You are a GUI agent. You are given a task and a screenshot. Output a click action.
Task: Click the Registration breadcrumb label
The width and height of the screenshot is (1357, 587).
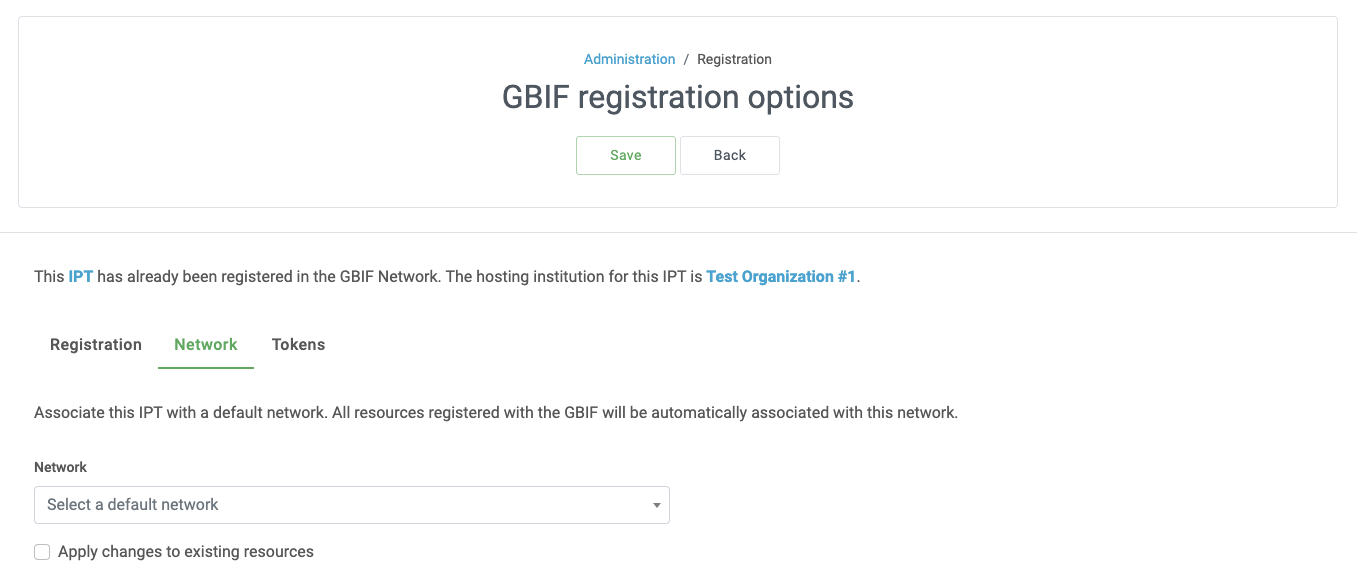[734, 59]
